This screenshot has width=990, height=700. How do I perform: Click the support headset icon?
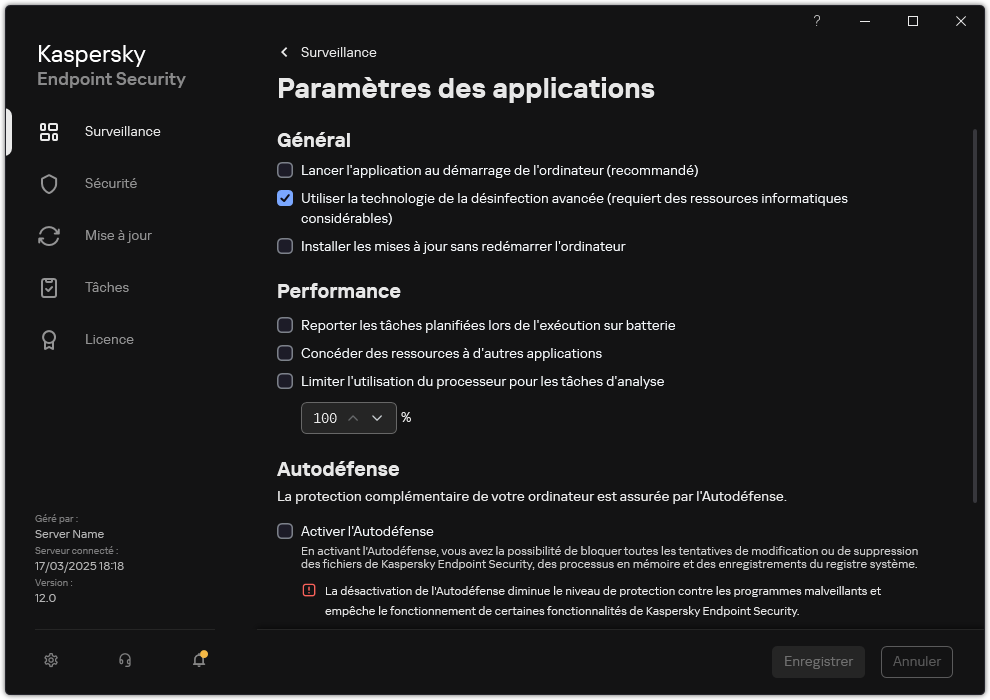pos(123,660)
